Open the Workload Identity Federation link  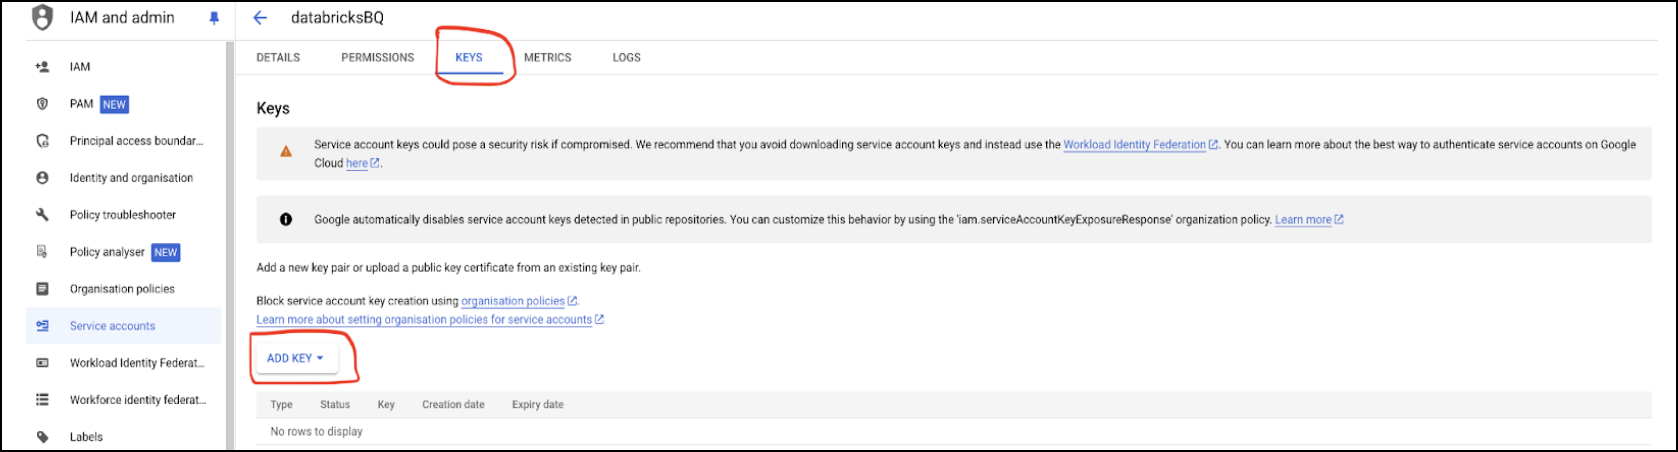[1134, 145]
